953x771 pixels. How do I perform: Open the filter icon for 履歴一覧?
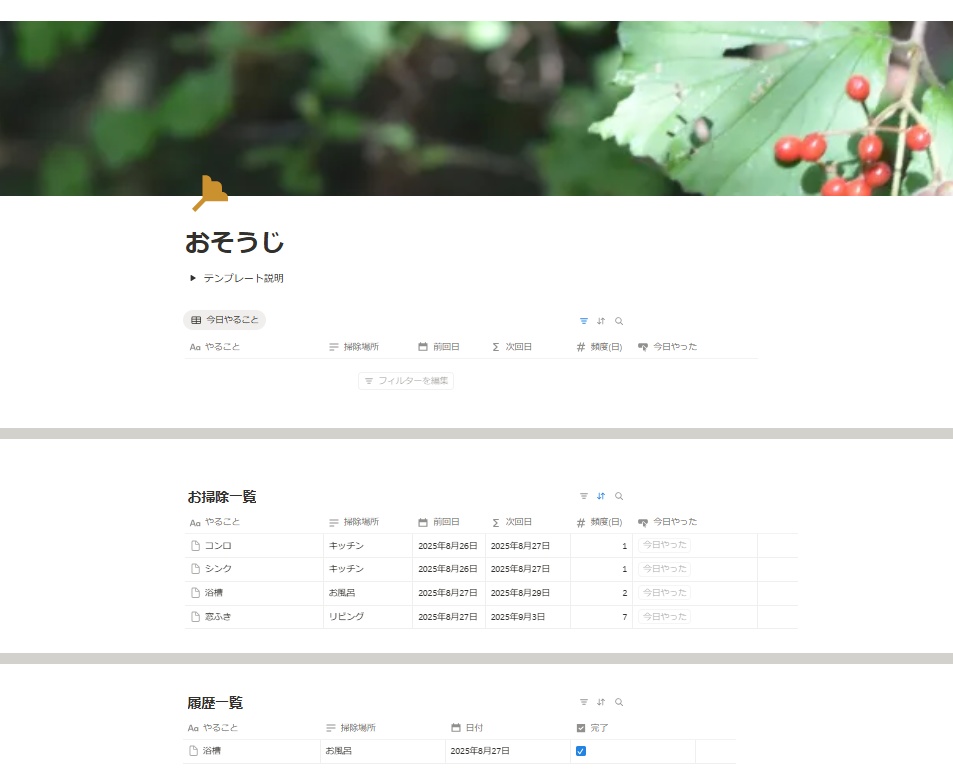[583, 702]
